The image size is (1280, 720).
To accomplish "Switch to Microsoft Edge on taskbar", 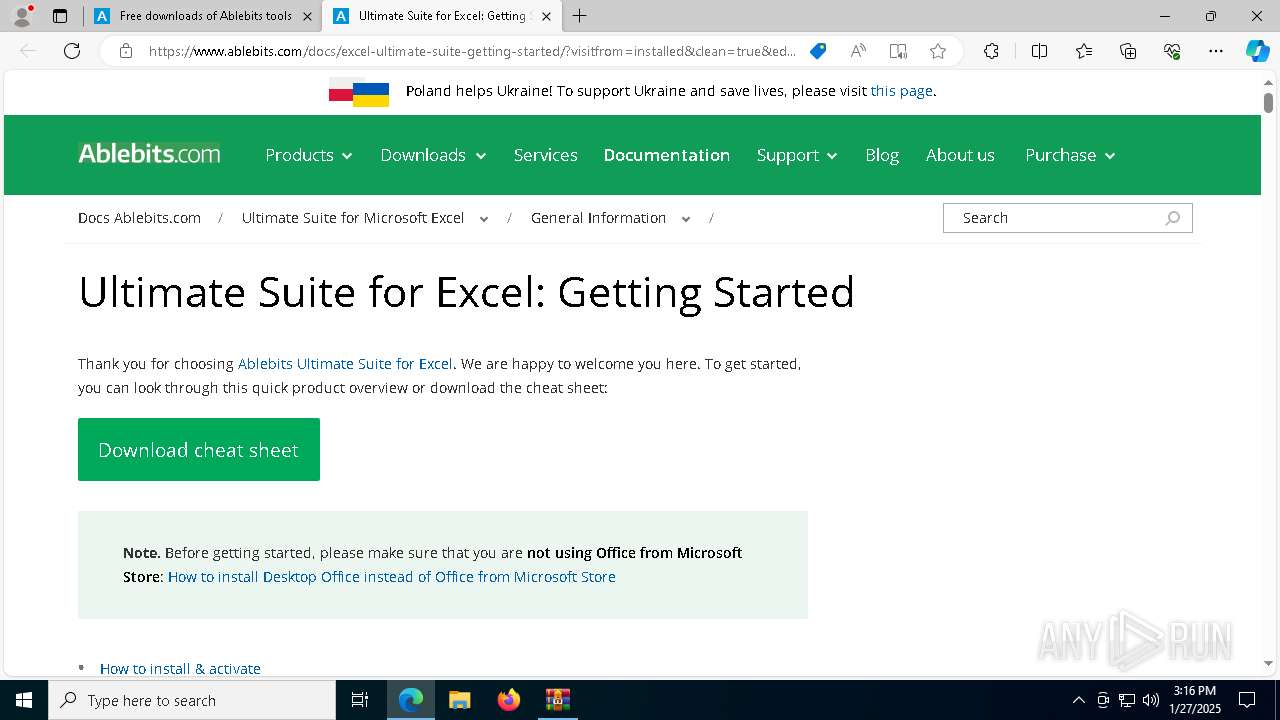I will pos(411,700).
